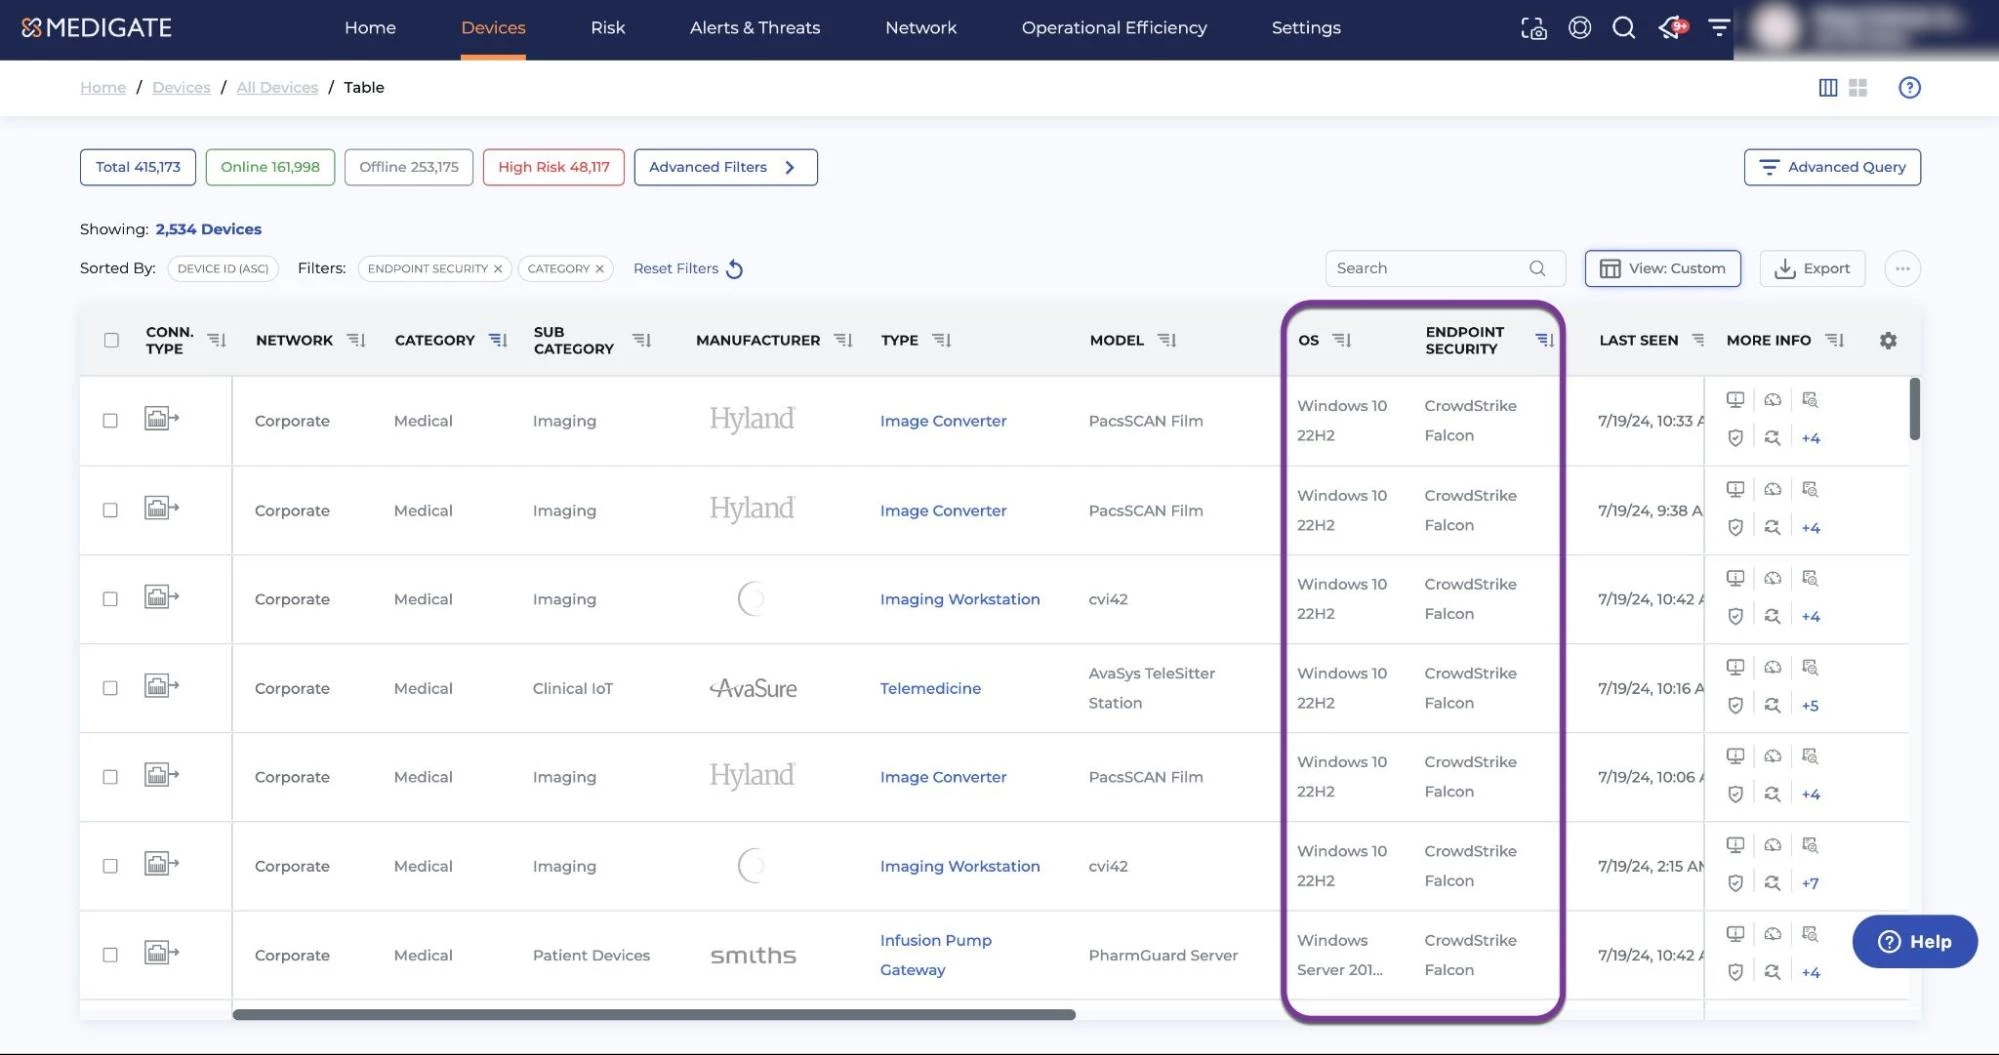The height and width of the screenshot is (1055, 1999).
Task: Open the three-dot more options button
Action: 1902,269
